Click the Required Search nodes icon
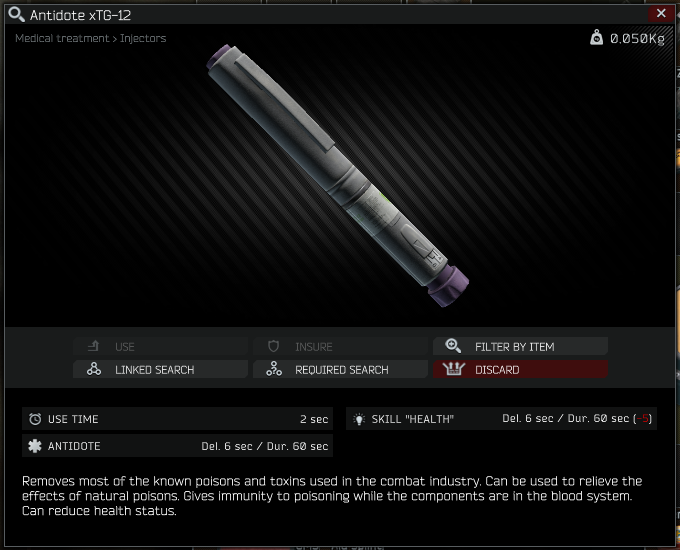 point(274,369)
